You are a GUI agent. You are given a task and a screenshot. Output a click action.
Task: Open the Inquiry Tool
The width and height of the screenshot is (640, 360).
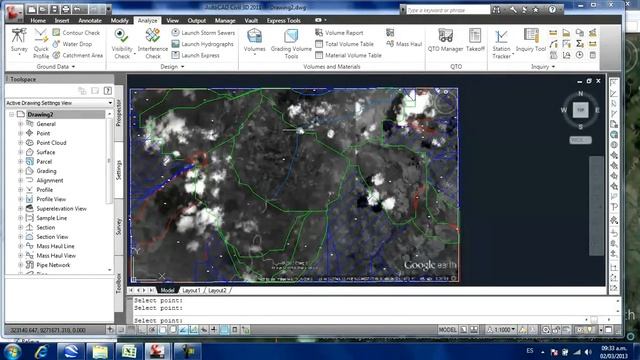tap(531, 41)
